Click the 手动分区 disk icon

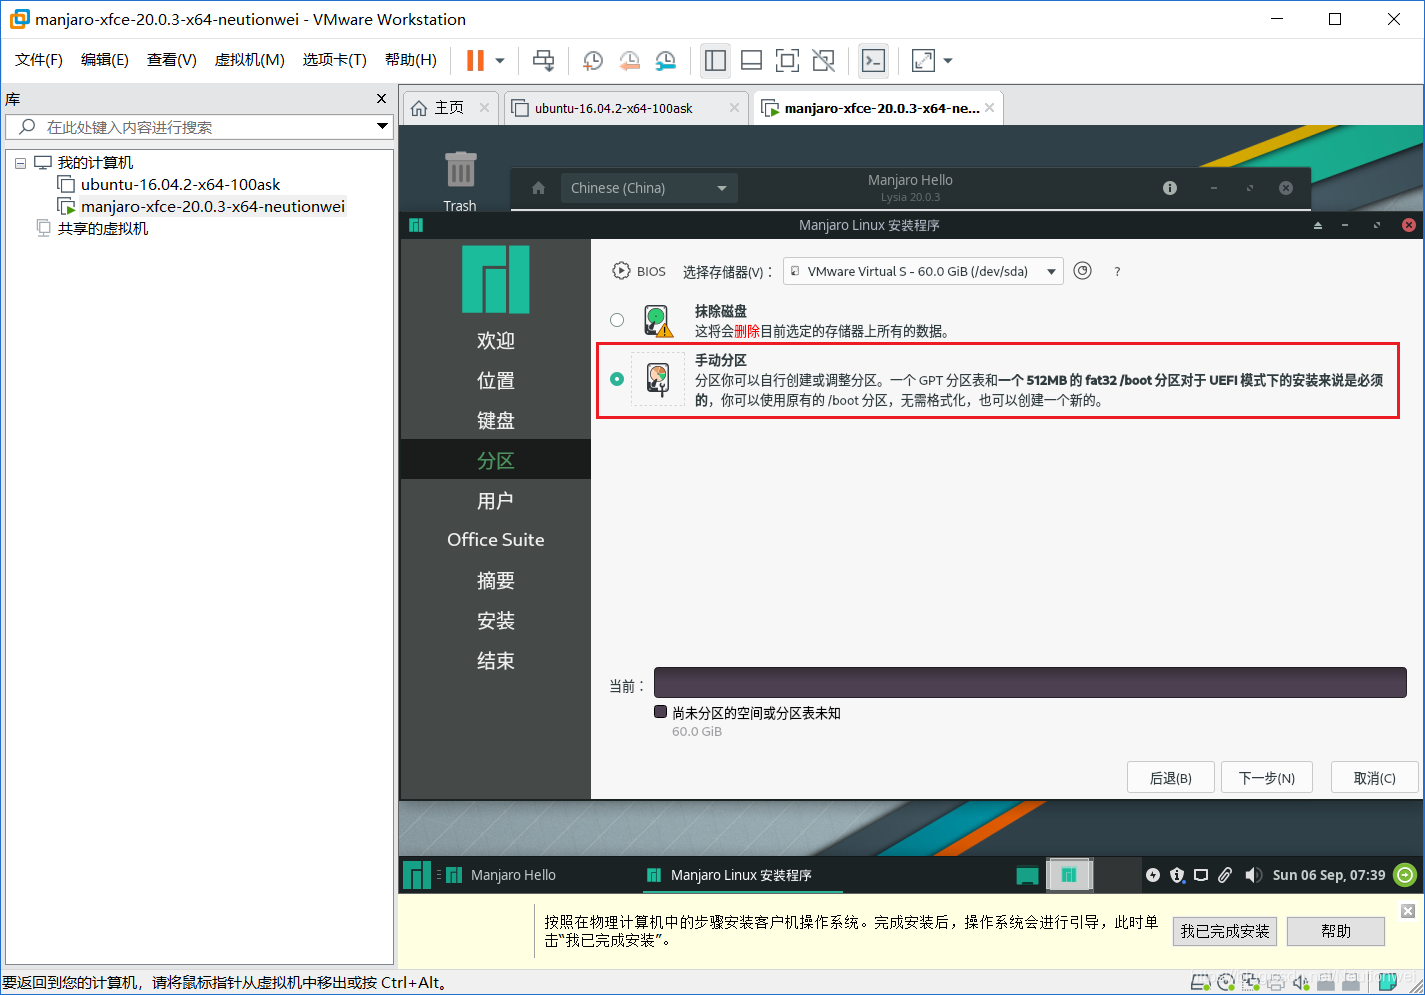pyautogui.click(x=658, y=380)
